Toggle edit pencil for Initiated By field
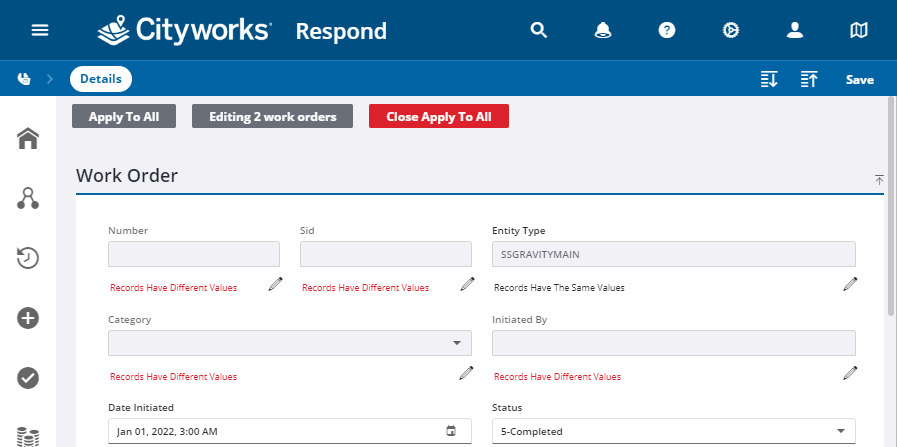 point(850,374)
